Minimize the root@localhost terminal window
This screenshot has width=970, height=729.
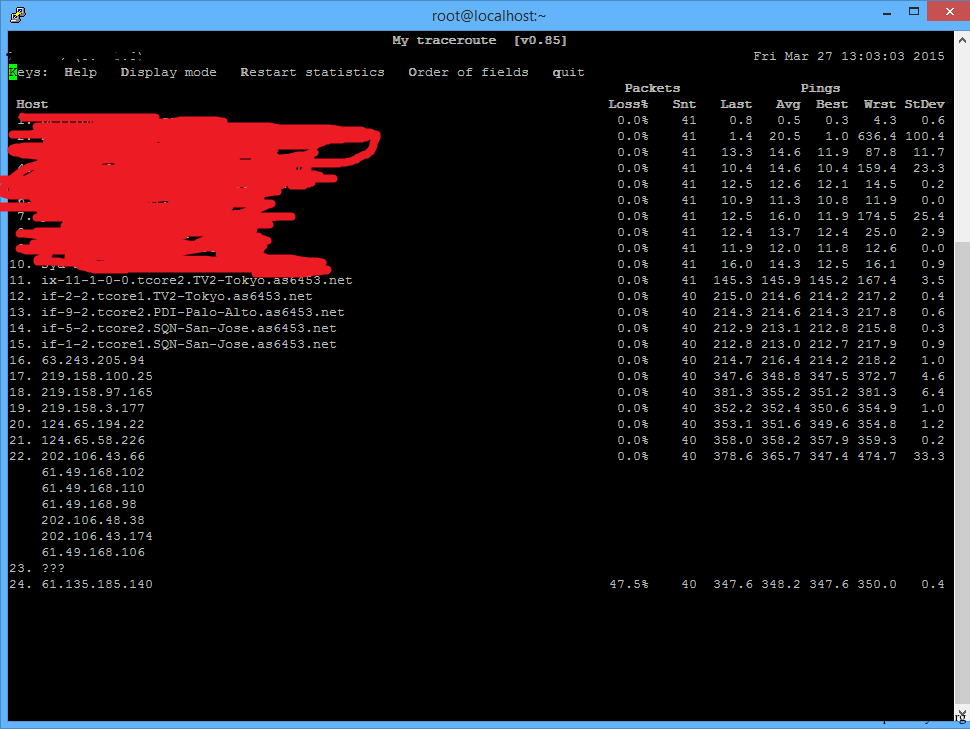click(x=886, y=13)
